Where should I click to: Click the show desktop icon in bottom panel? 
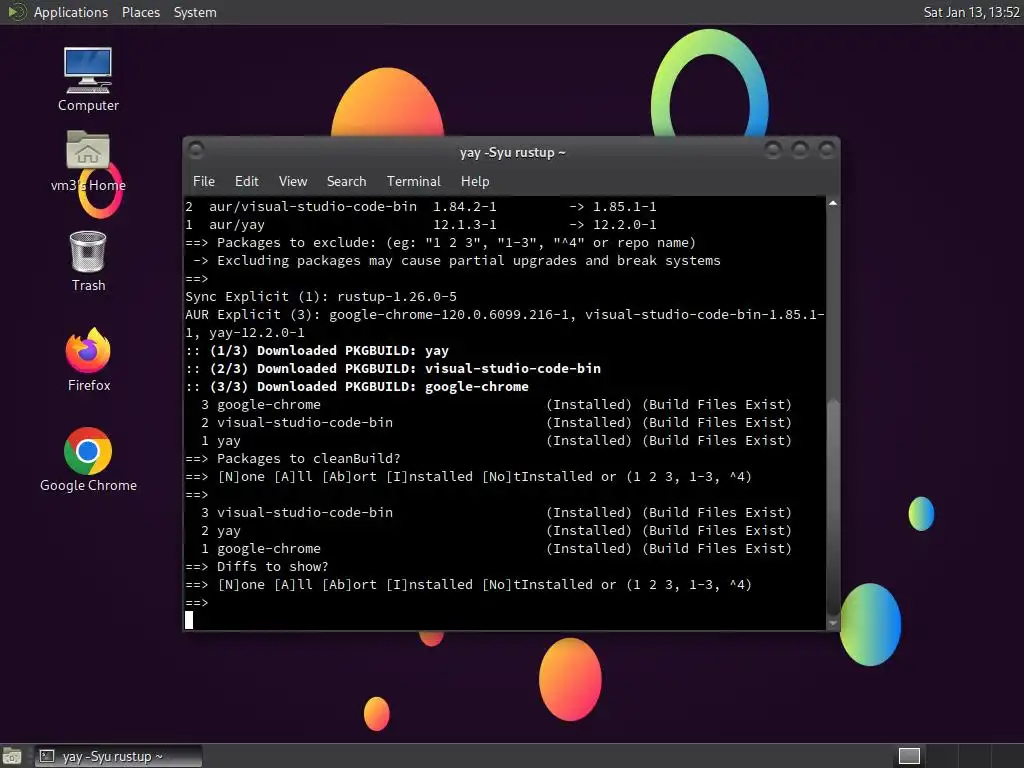(x=12, y=756)
